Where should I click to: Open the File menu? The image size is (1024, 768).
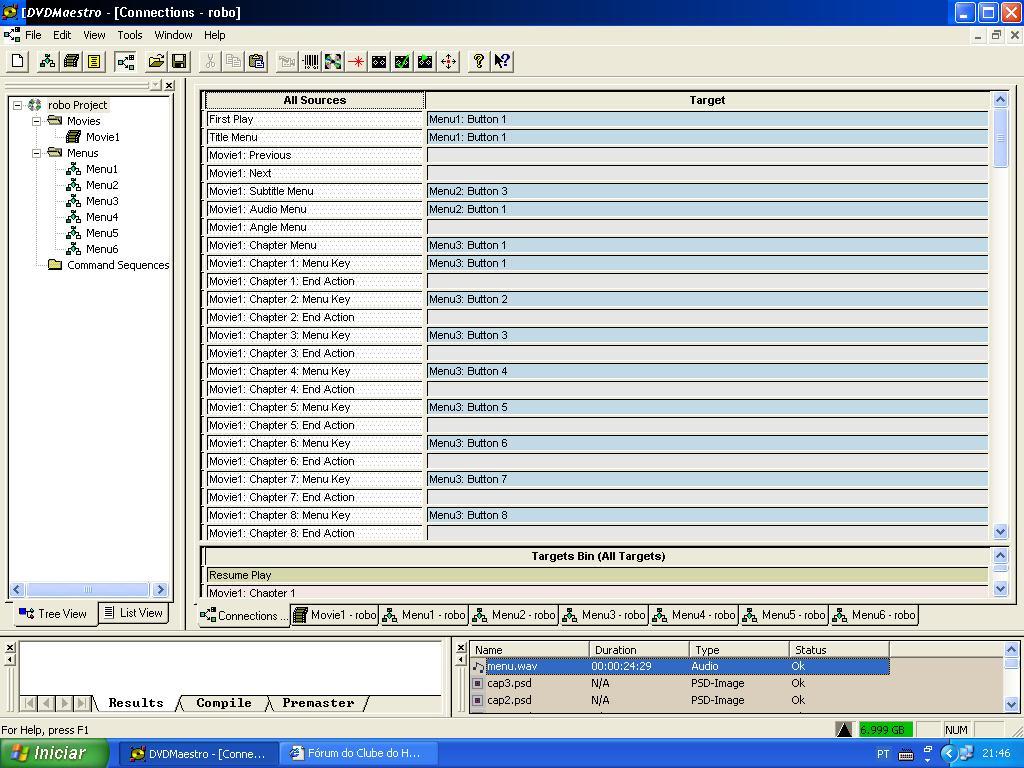33,35
